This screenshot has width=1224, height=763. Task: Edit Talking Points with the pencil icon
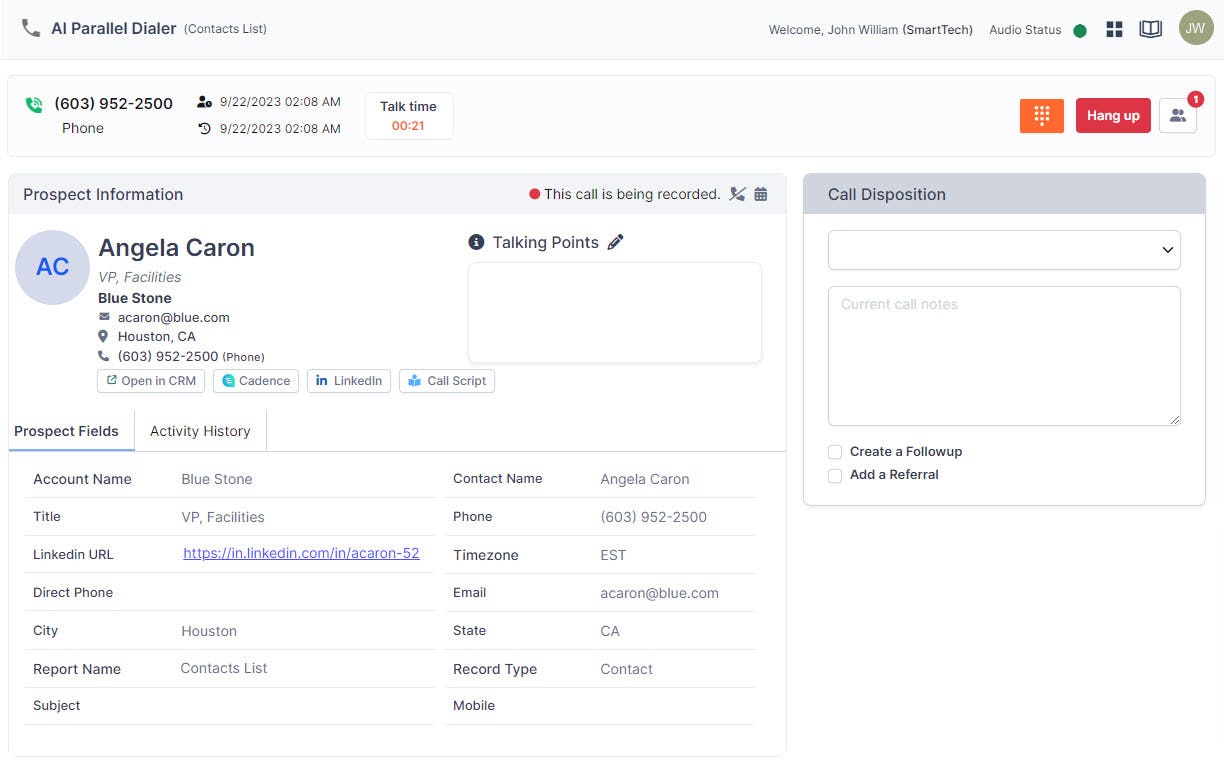point(615,242)
